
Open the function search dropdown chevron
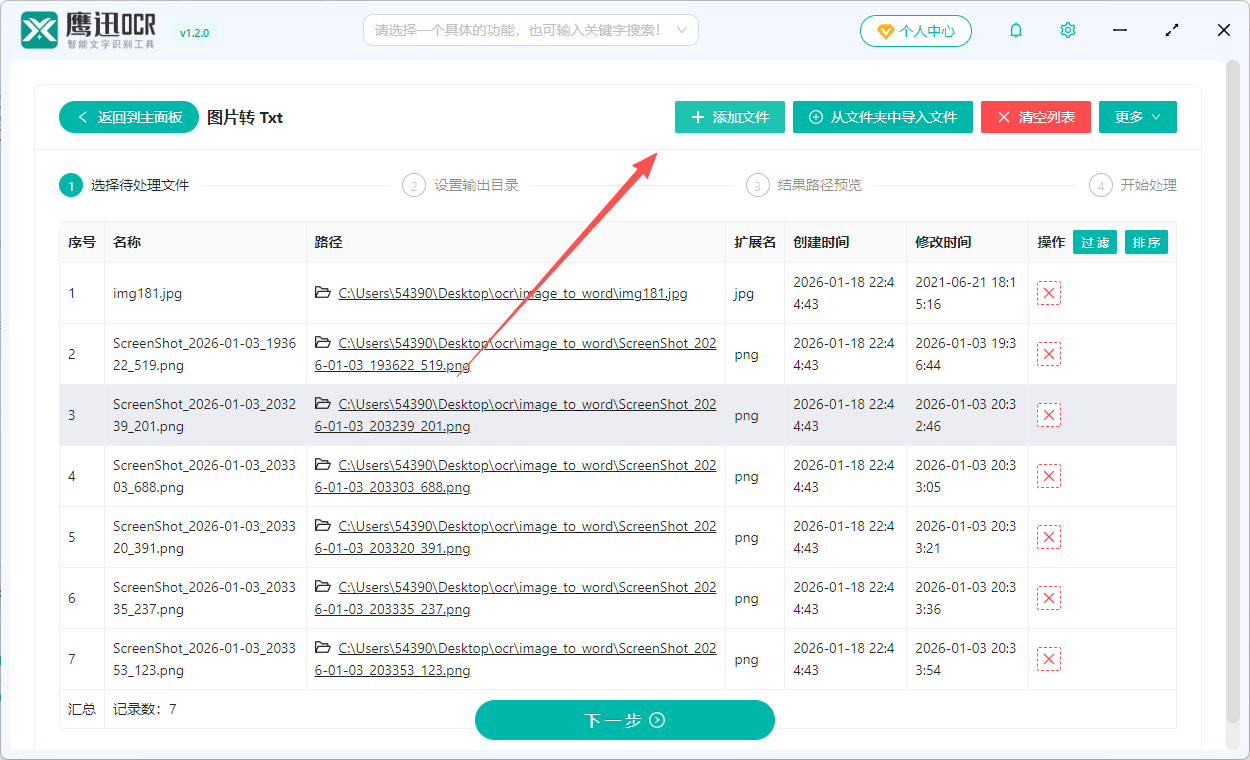[x=684, y=30]
